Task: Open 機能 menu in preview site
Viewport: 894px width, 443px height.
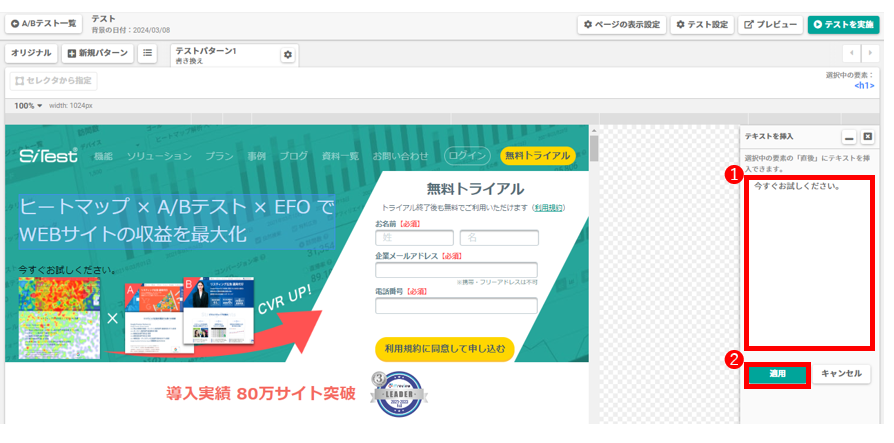Action: pos(103,156)
